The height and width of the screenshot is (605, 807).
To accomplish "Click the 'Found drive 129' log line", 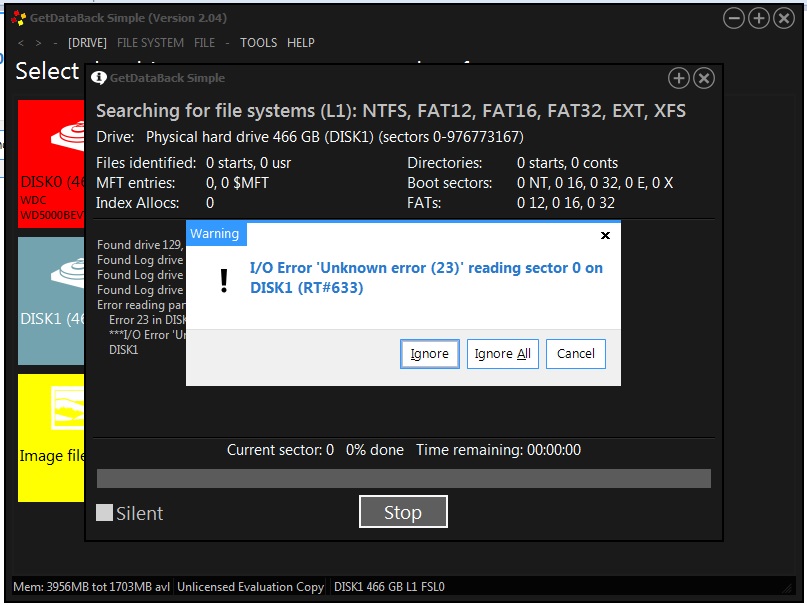I will click(140, 245).
